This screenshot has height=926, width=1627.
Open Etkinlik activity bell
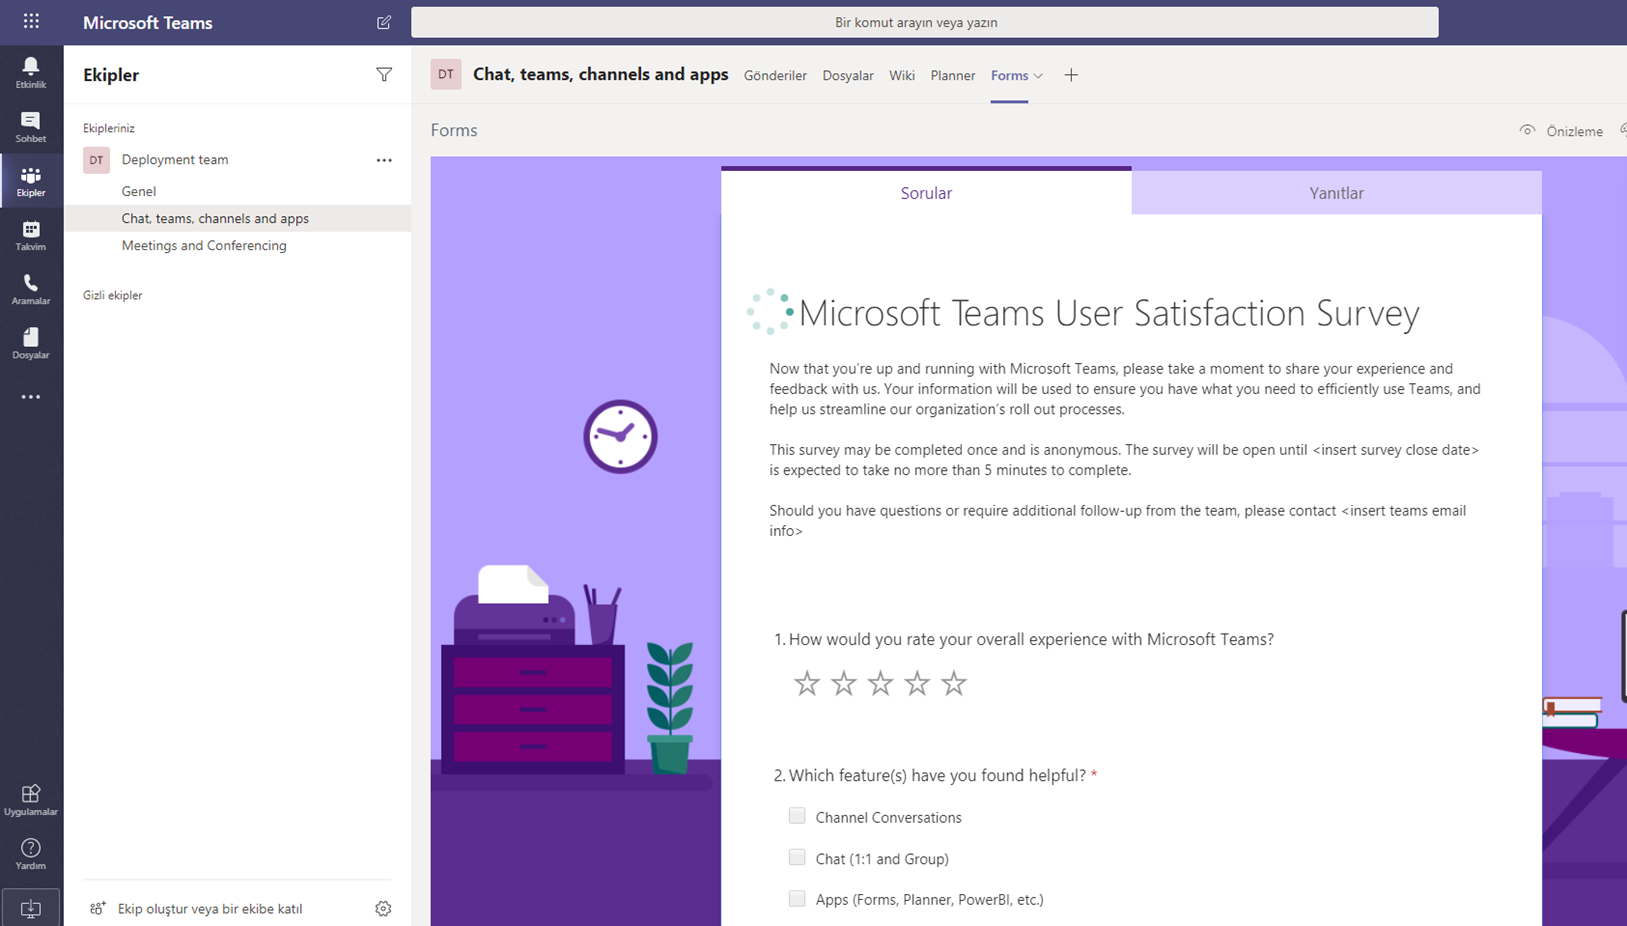31,72
